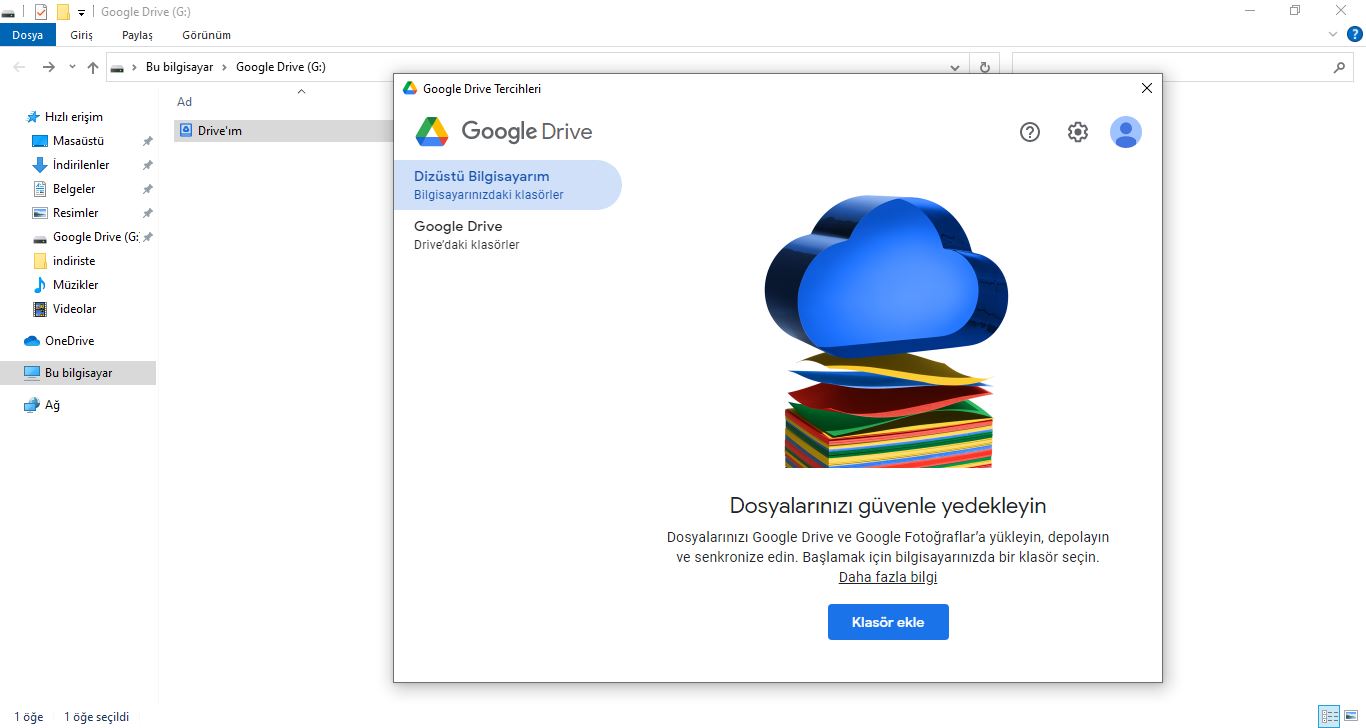Go forward in File Explorer

pos(48,67)
